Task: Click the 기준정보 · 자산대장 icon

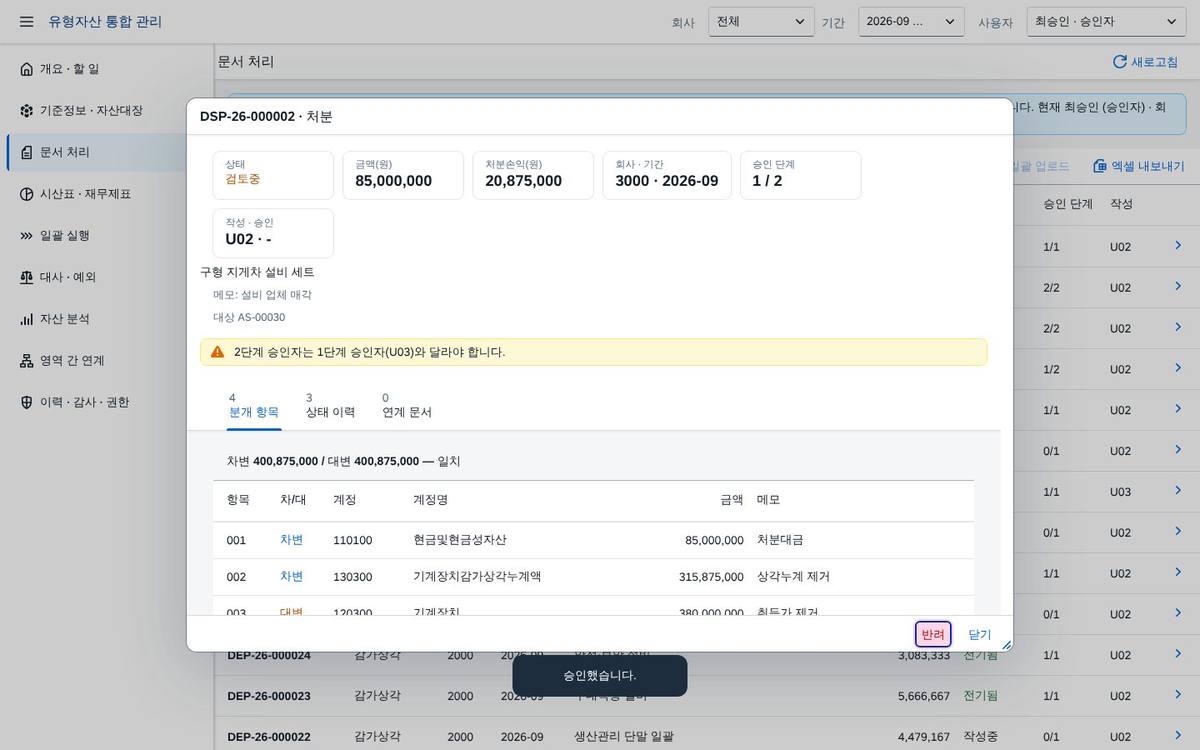Action: 27,111
